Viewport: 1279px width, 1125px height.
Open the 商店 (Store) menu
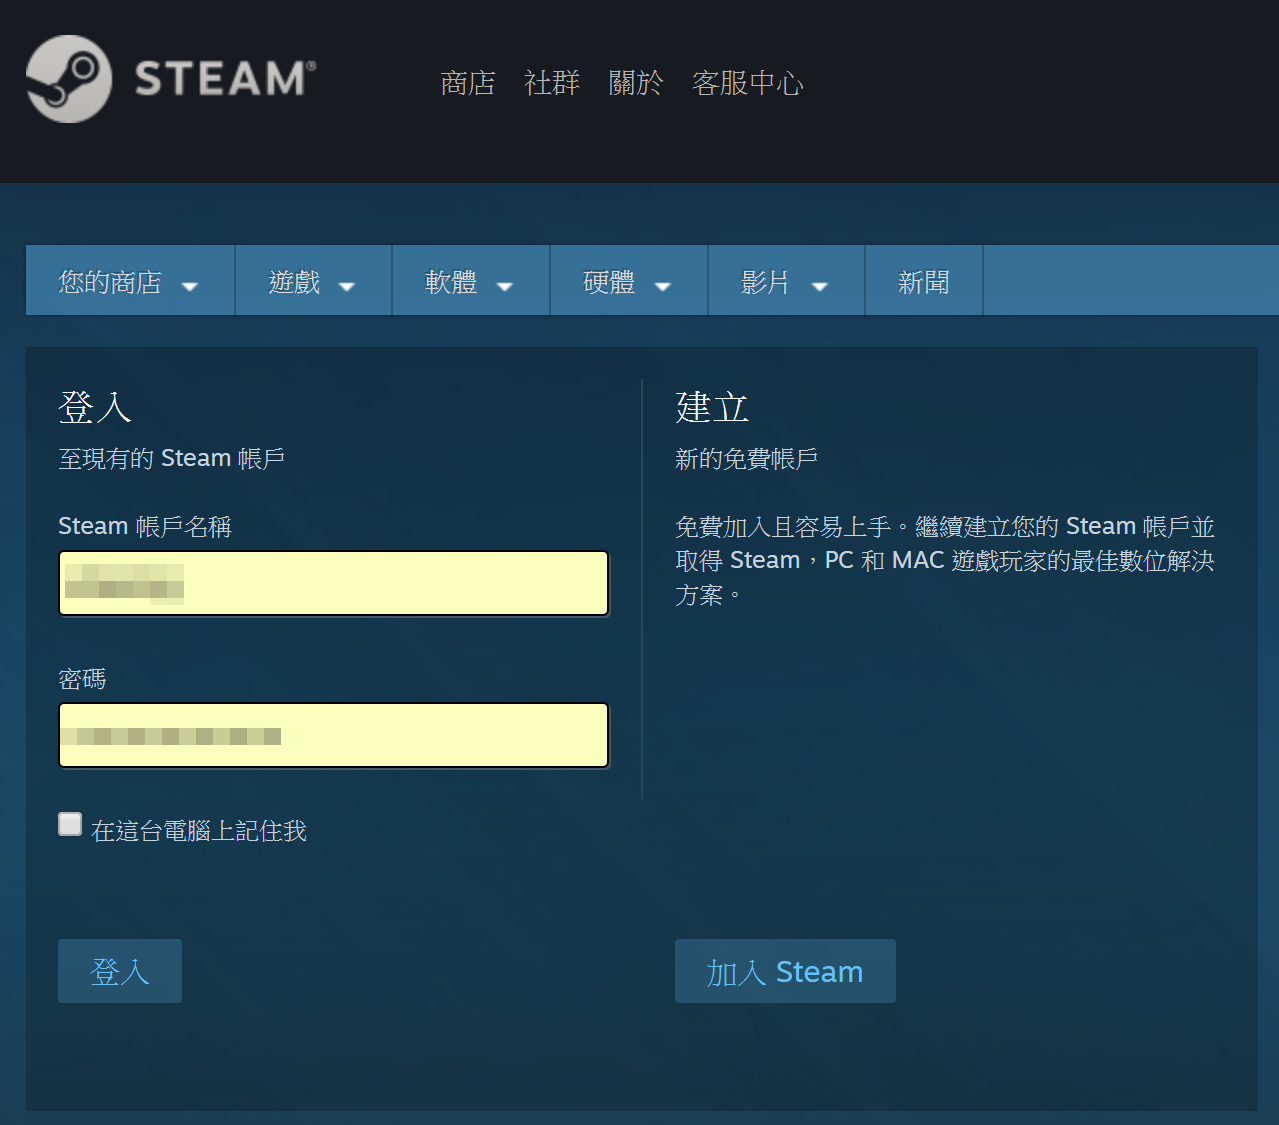coord(468,83)
